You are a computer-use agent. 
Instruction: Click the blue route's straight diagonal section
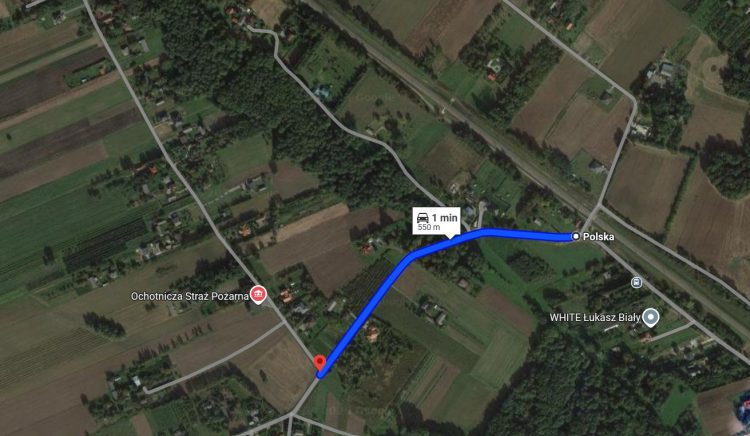coord(364,312)
